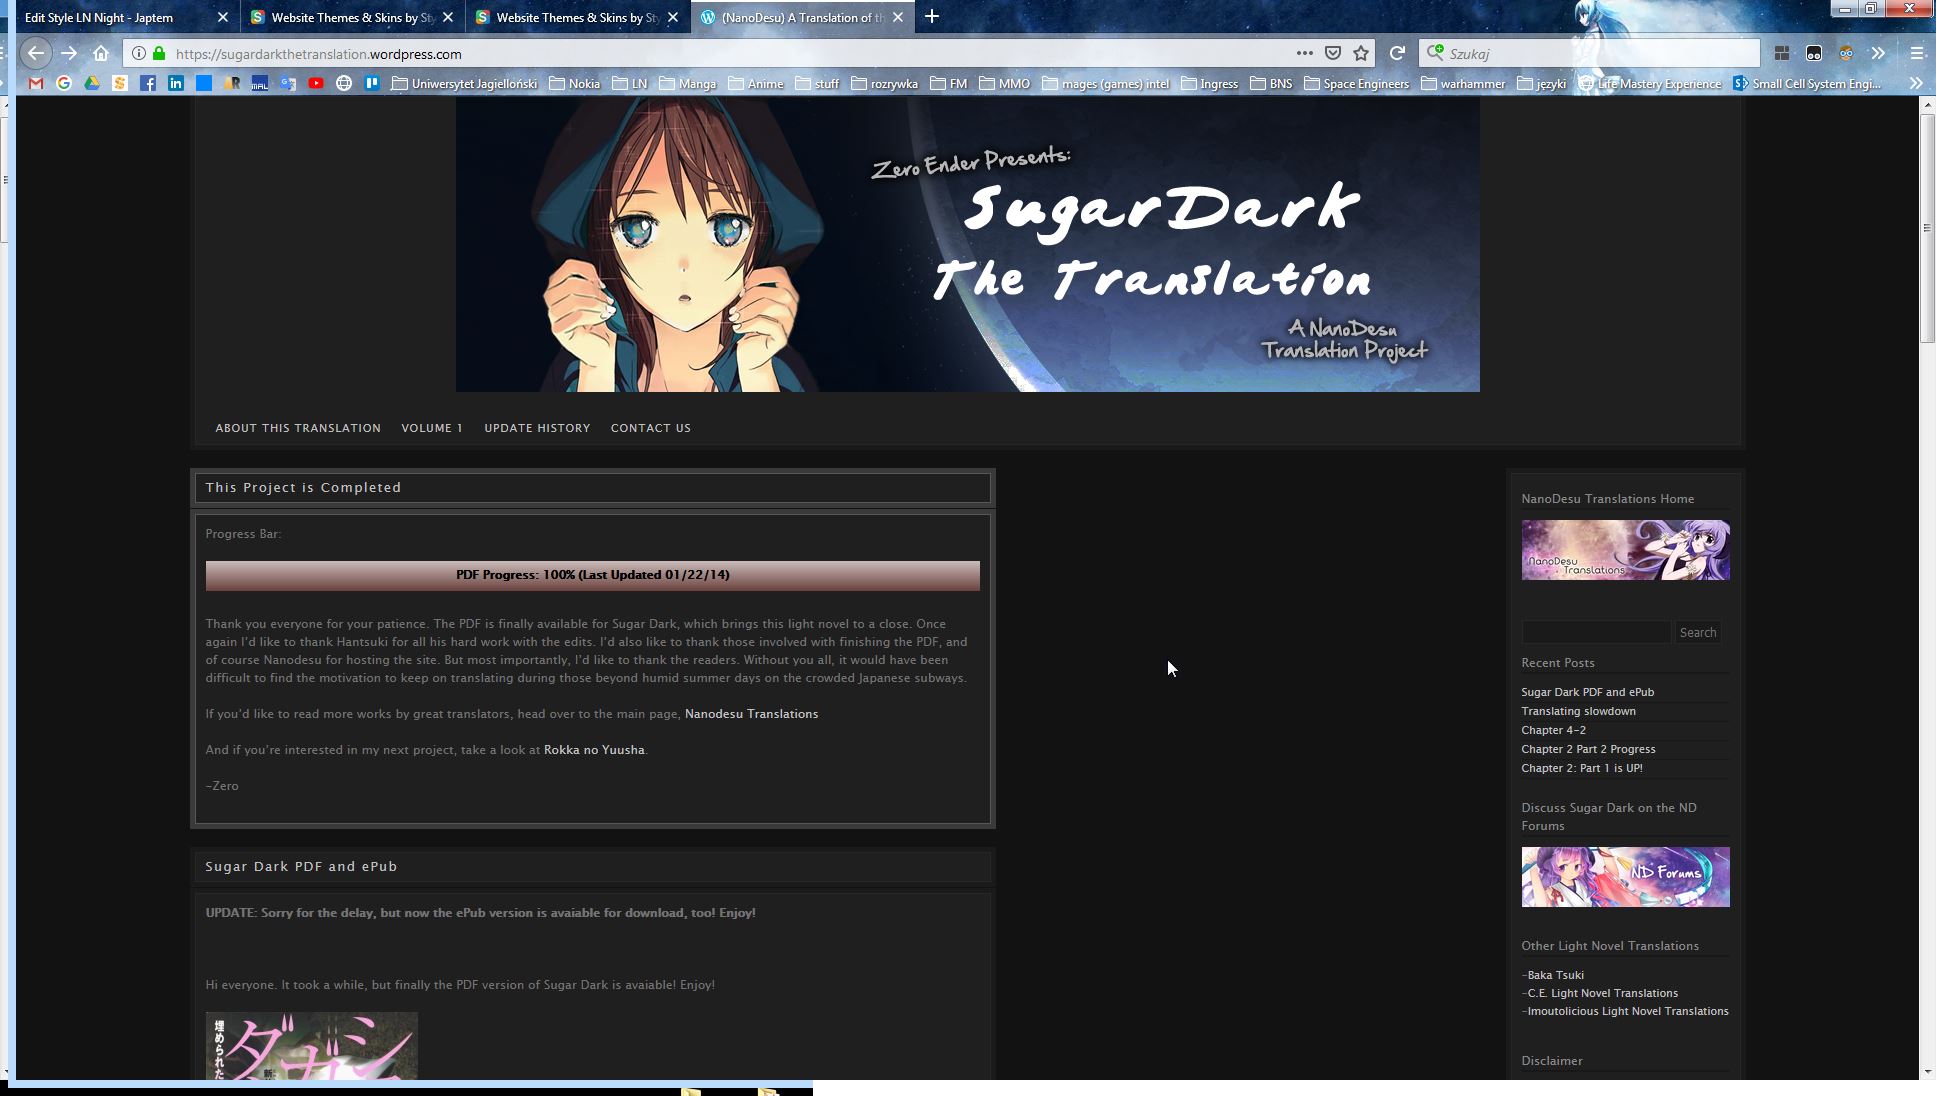
Task: Show more toolbar items overflow
Action: [1878, 53]
